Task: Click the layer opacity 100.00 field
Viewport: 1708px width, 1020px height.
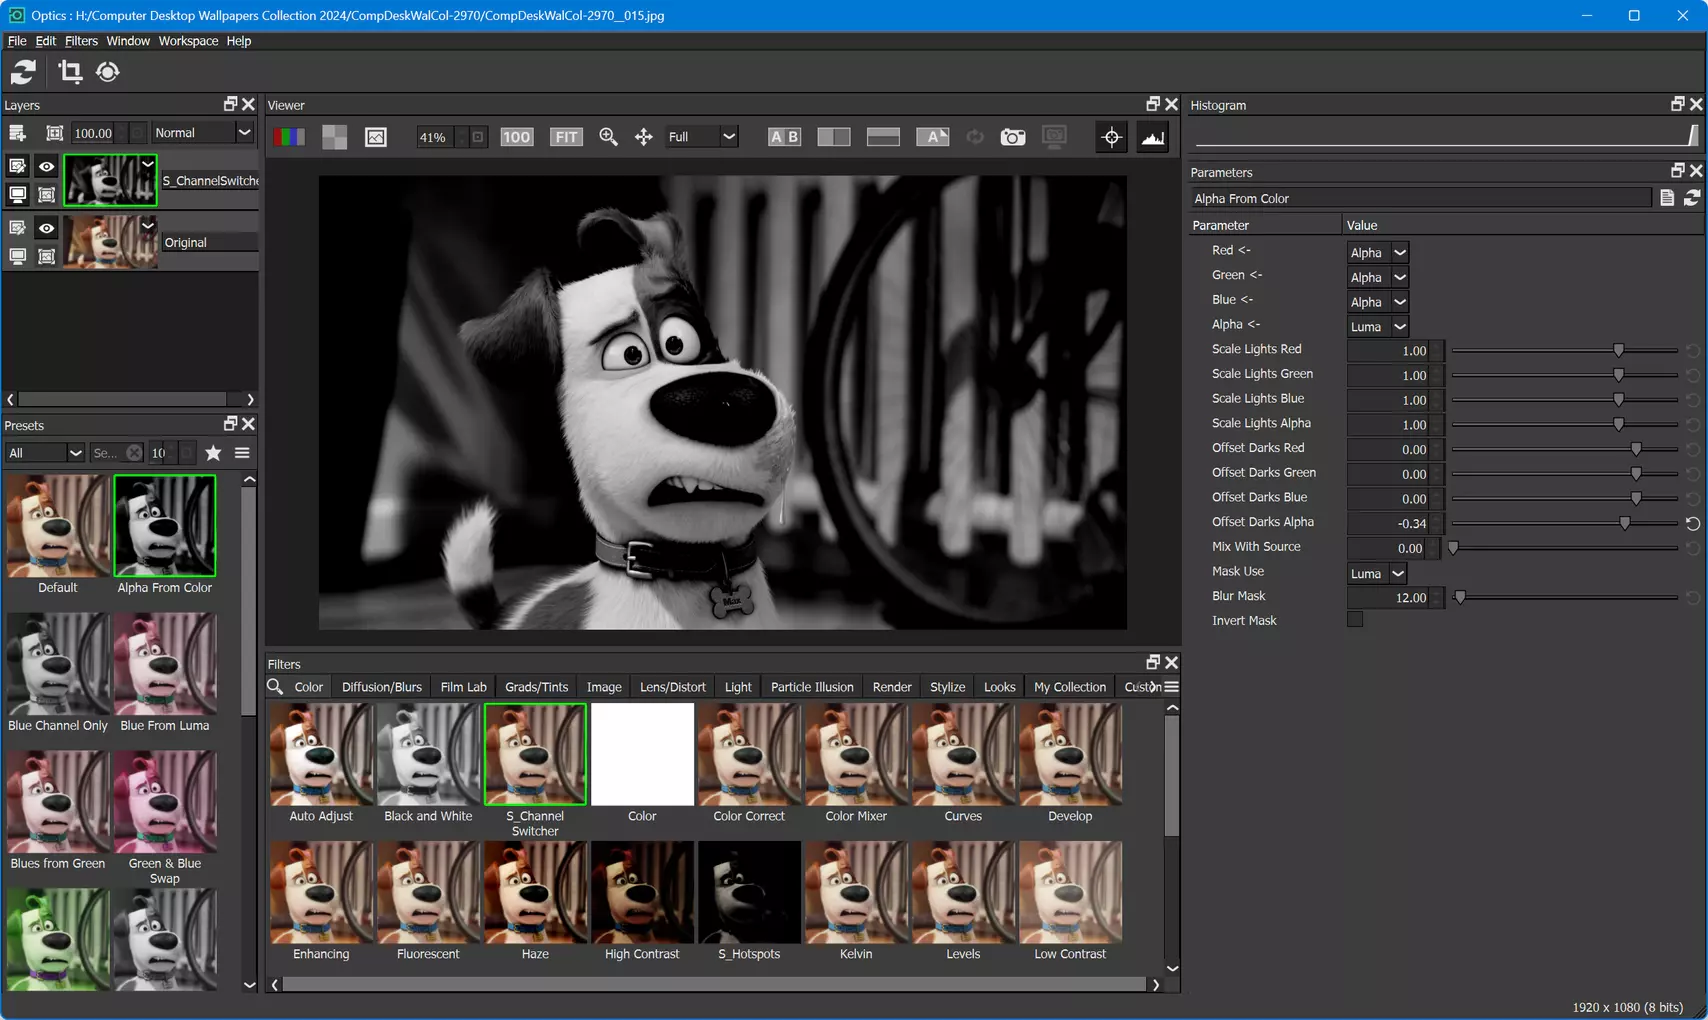Action: click(93, 133)
